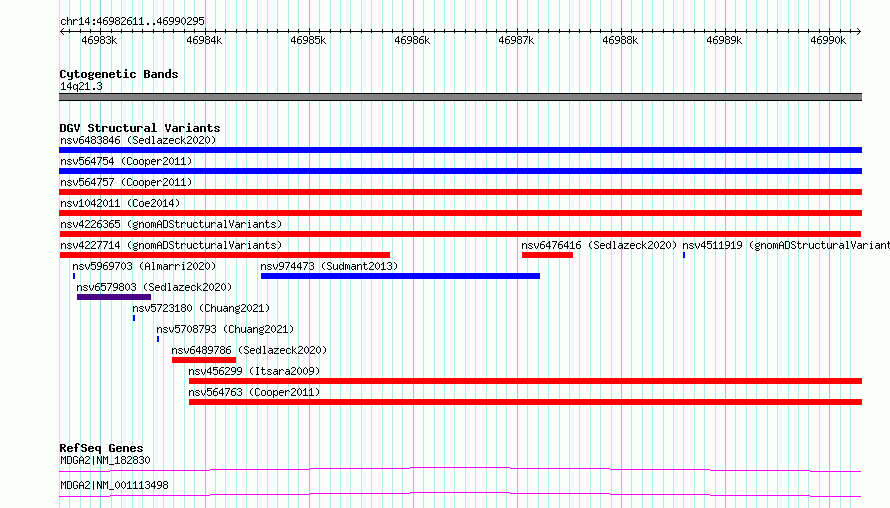The image size is (890, 508).
Task: Click the 46985k ruler tick label
Action: (x=308, y=40)
